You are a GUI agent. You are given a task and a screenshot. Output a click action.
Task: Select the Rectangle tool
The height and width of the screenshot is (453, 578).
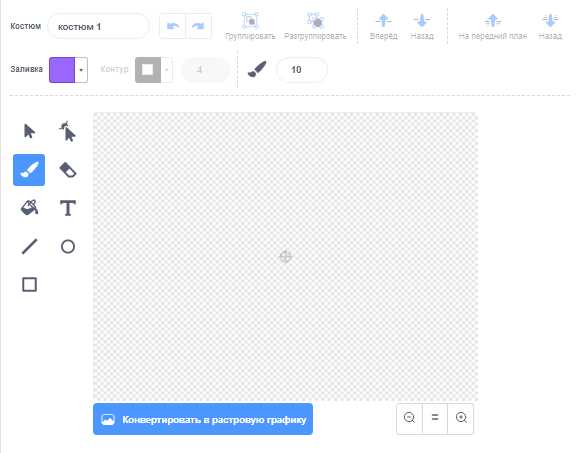coord(29,285)
